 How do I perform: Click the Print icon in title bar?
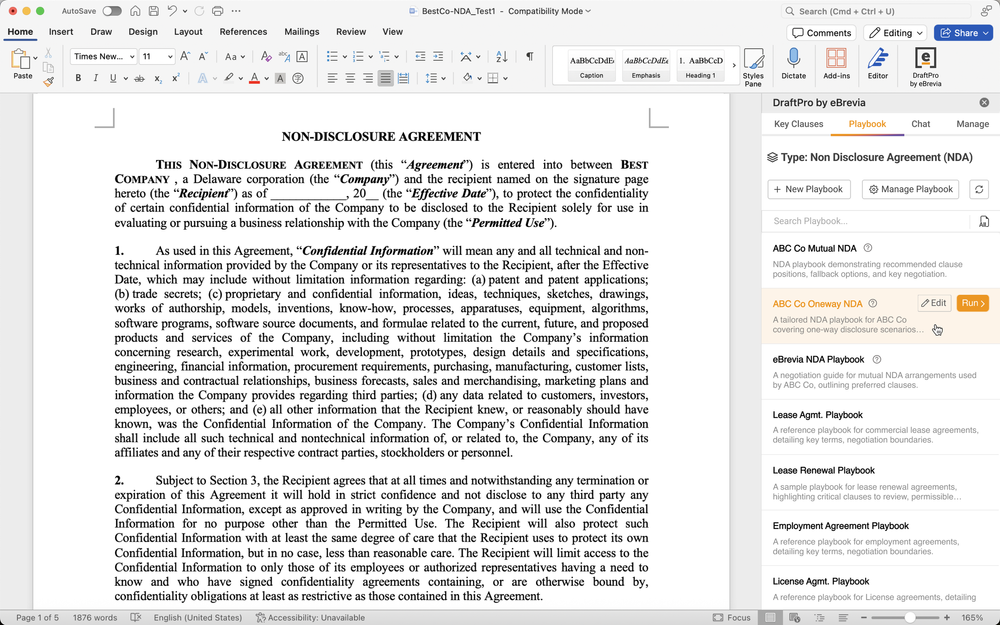click(x=217, y=11)
